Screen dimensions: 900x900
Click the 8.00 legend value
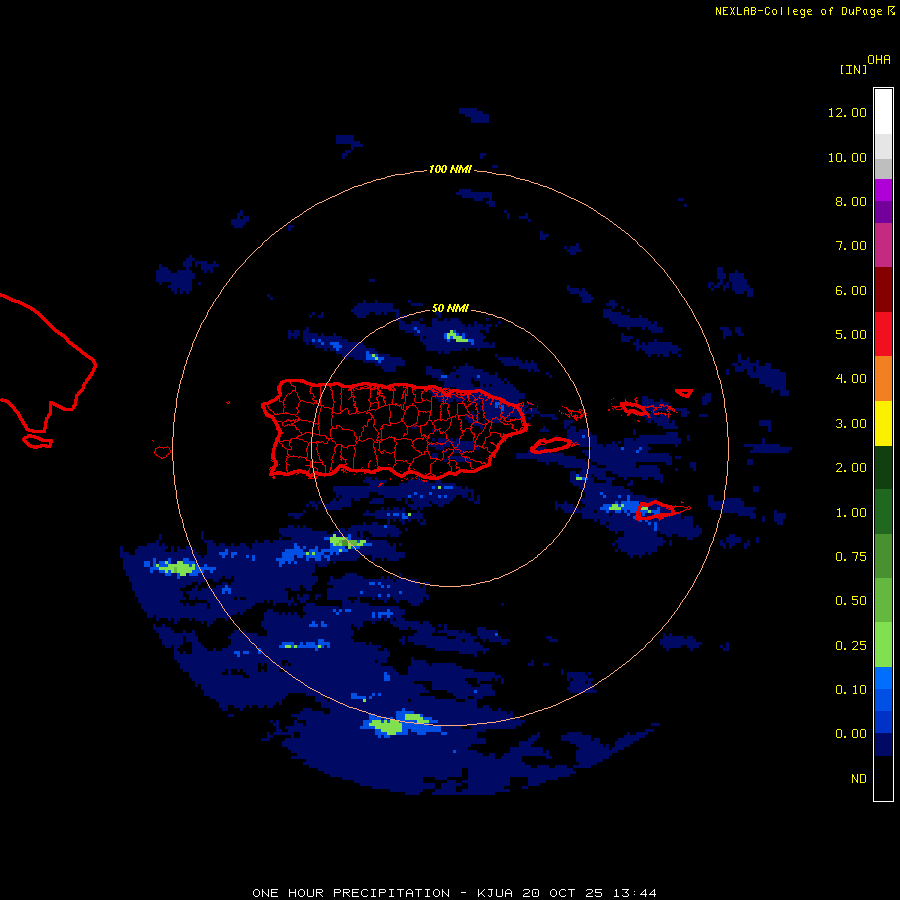pyautogui.click(x=851, y=201)
